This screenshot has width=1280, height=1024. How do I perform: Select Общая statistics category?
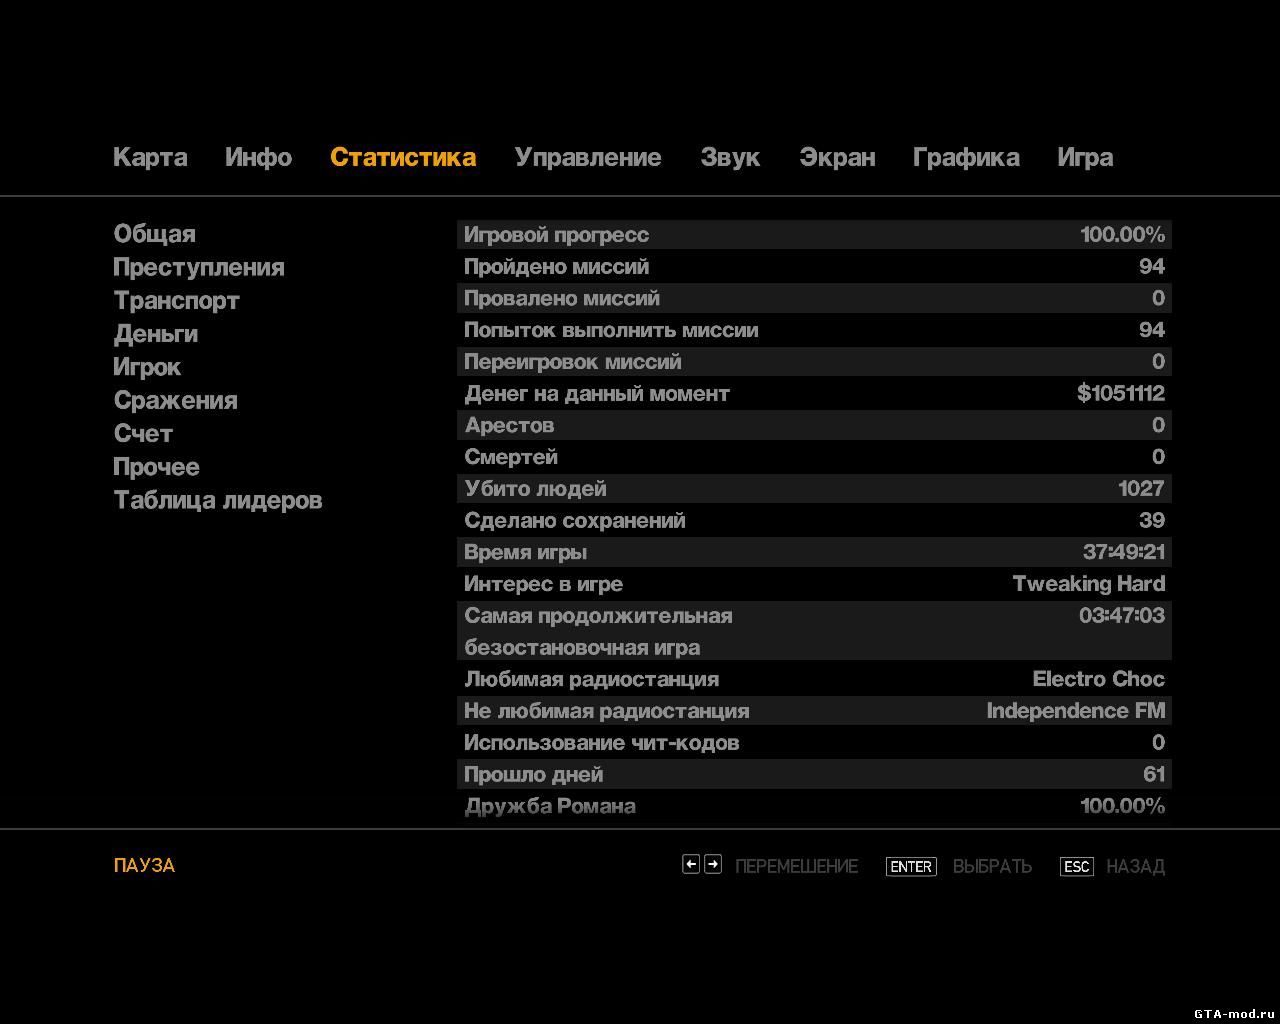click(x=155, y=234)
